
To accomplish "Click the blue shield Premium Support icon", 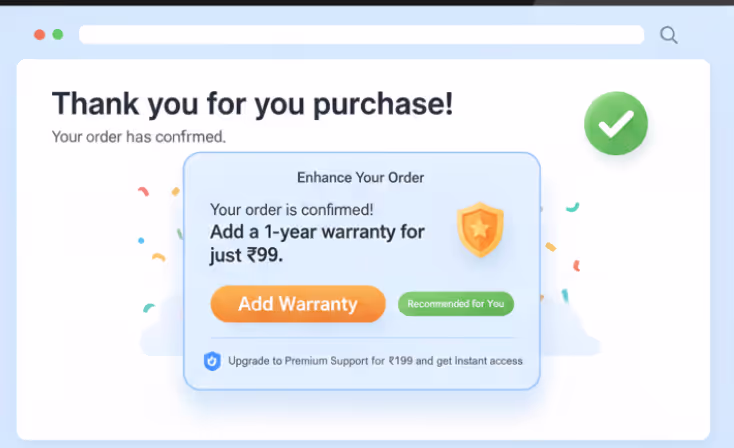I will (x=212, y=361).
